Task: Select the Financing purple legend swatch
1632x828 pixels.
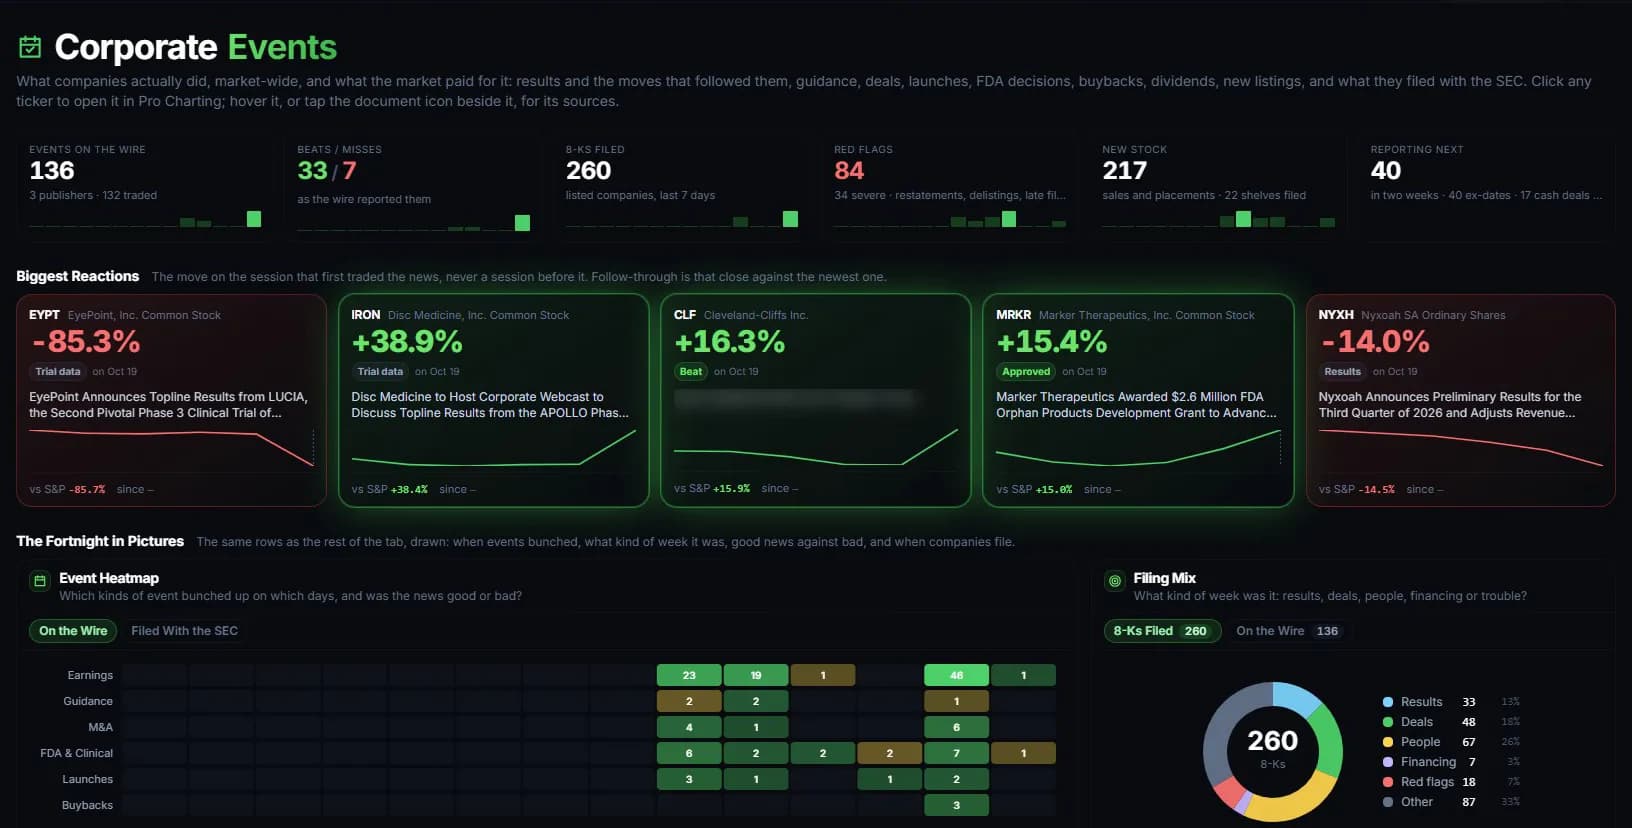Action: (x=1388, y=762)
